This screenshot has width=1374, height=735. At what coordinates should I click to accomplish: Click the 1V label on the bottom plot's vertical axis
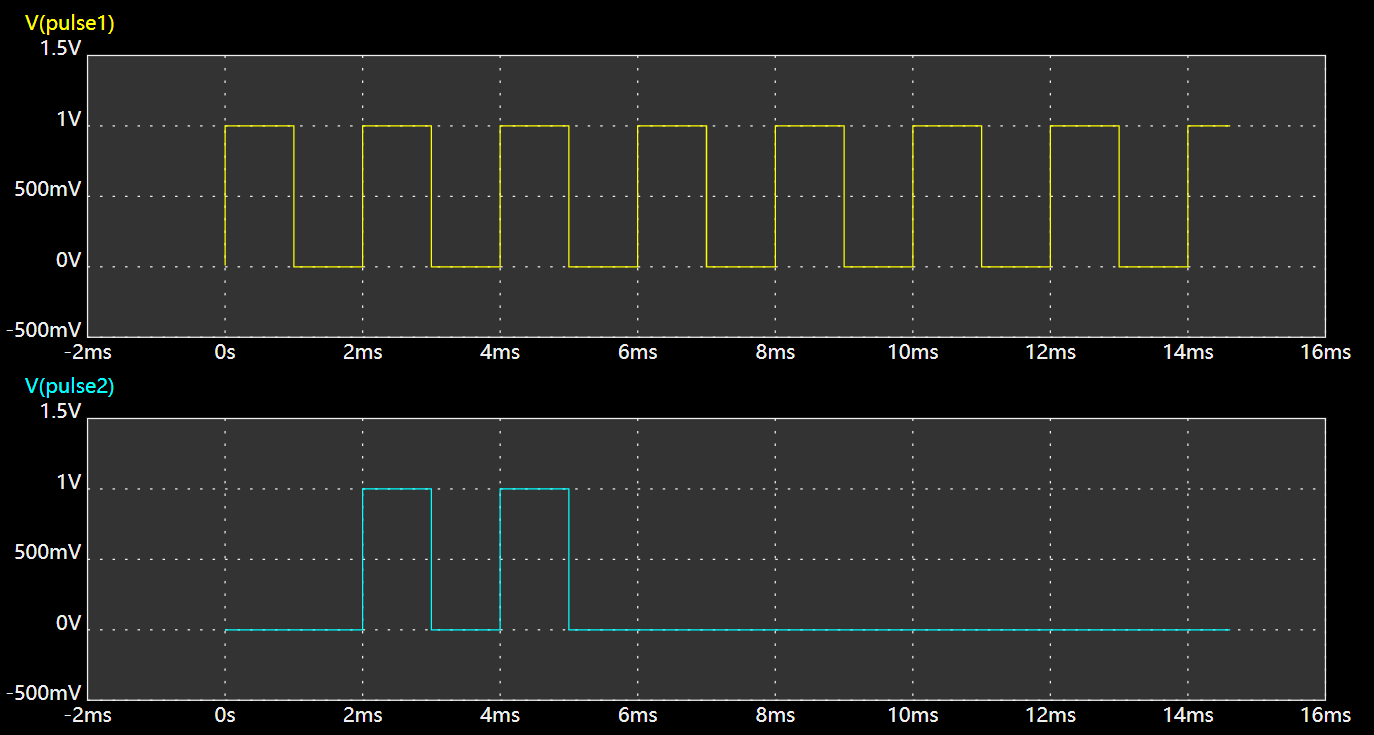coord(68,482)
